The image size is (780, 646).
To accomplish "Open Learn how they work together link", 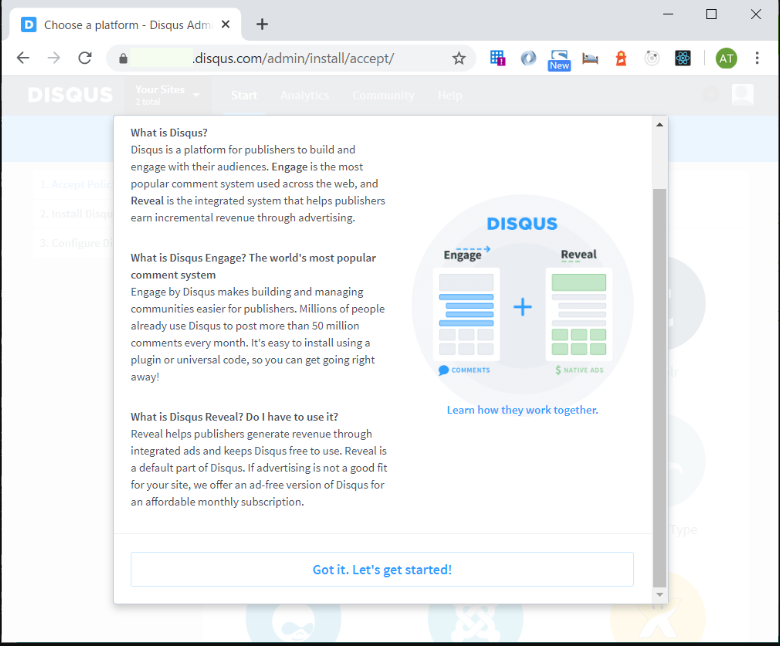I will [522, 410].
